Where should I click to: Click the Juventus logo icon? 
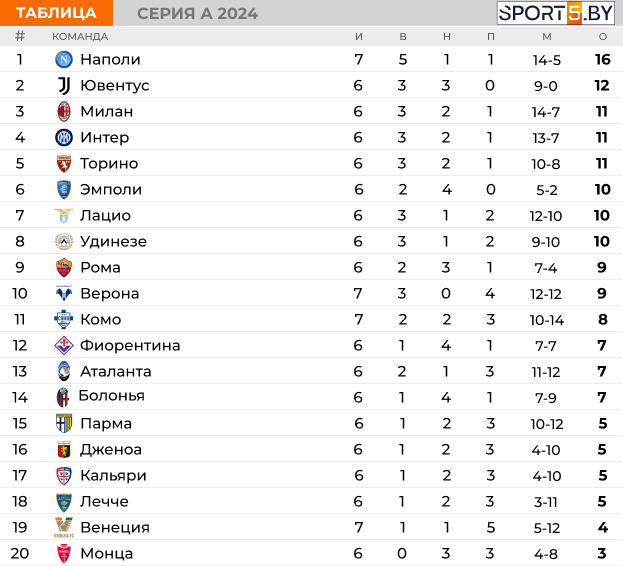[x=64, y=85]
